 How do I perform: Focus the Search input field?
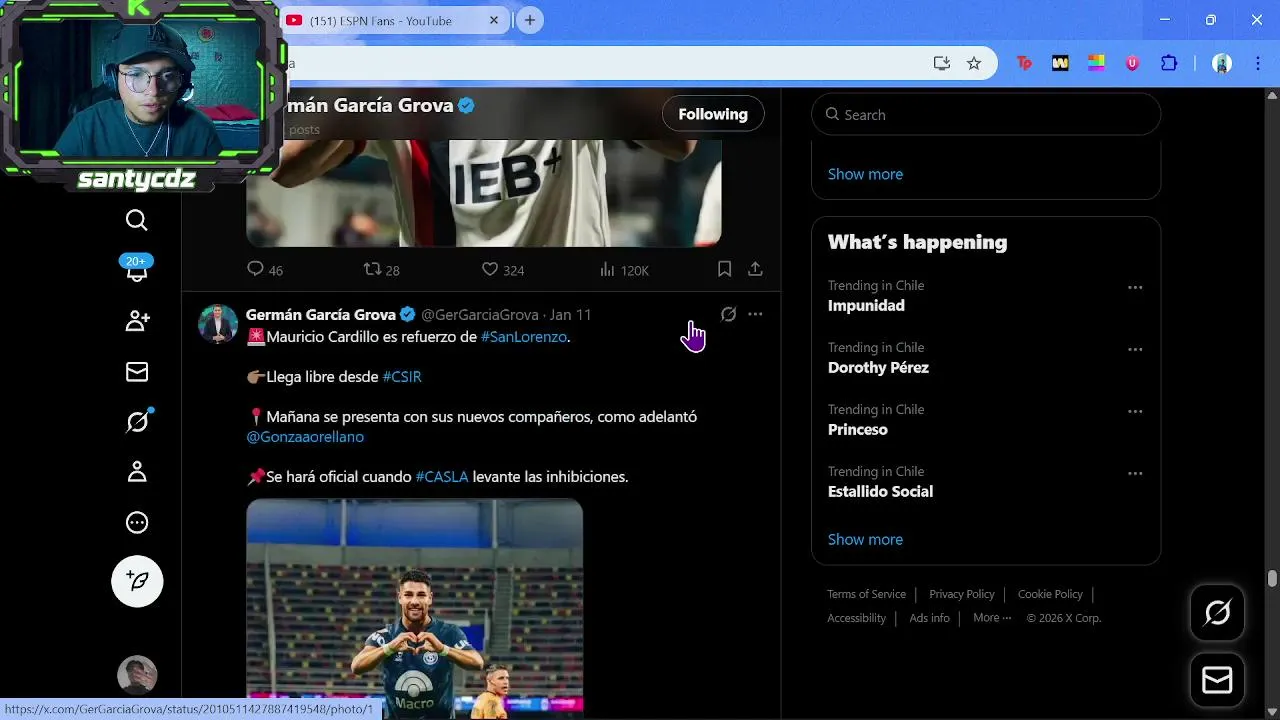click(x=986, y=115)
